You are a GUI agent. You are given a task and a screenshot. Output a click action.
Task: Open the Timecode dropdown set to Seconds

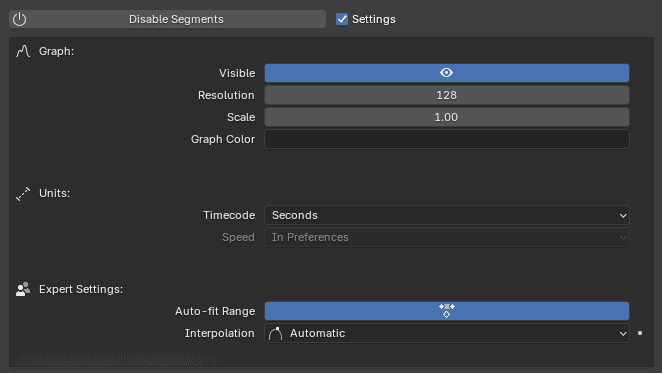click(x=447, y=215)
